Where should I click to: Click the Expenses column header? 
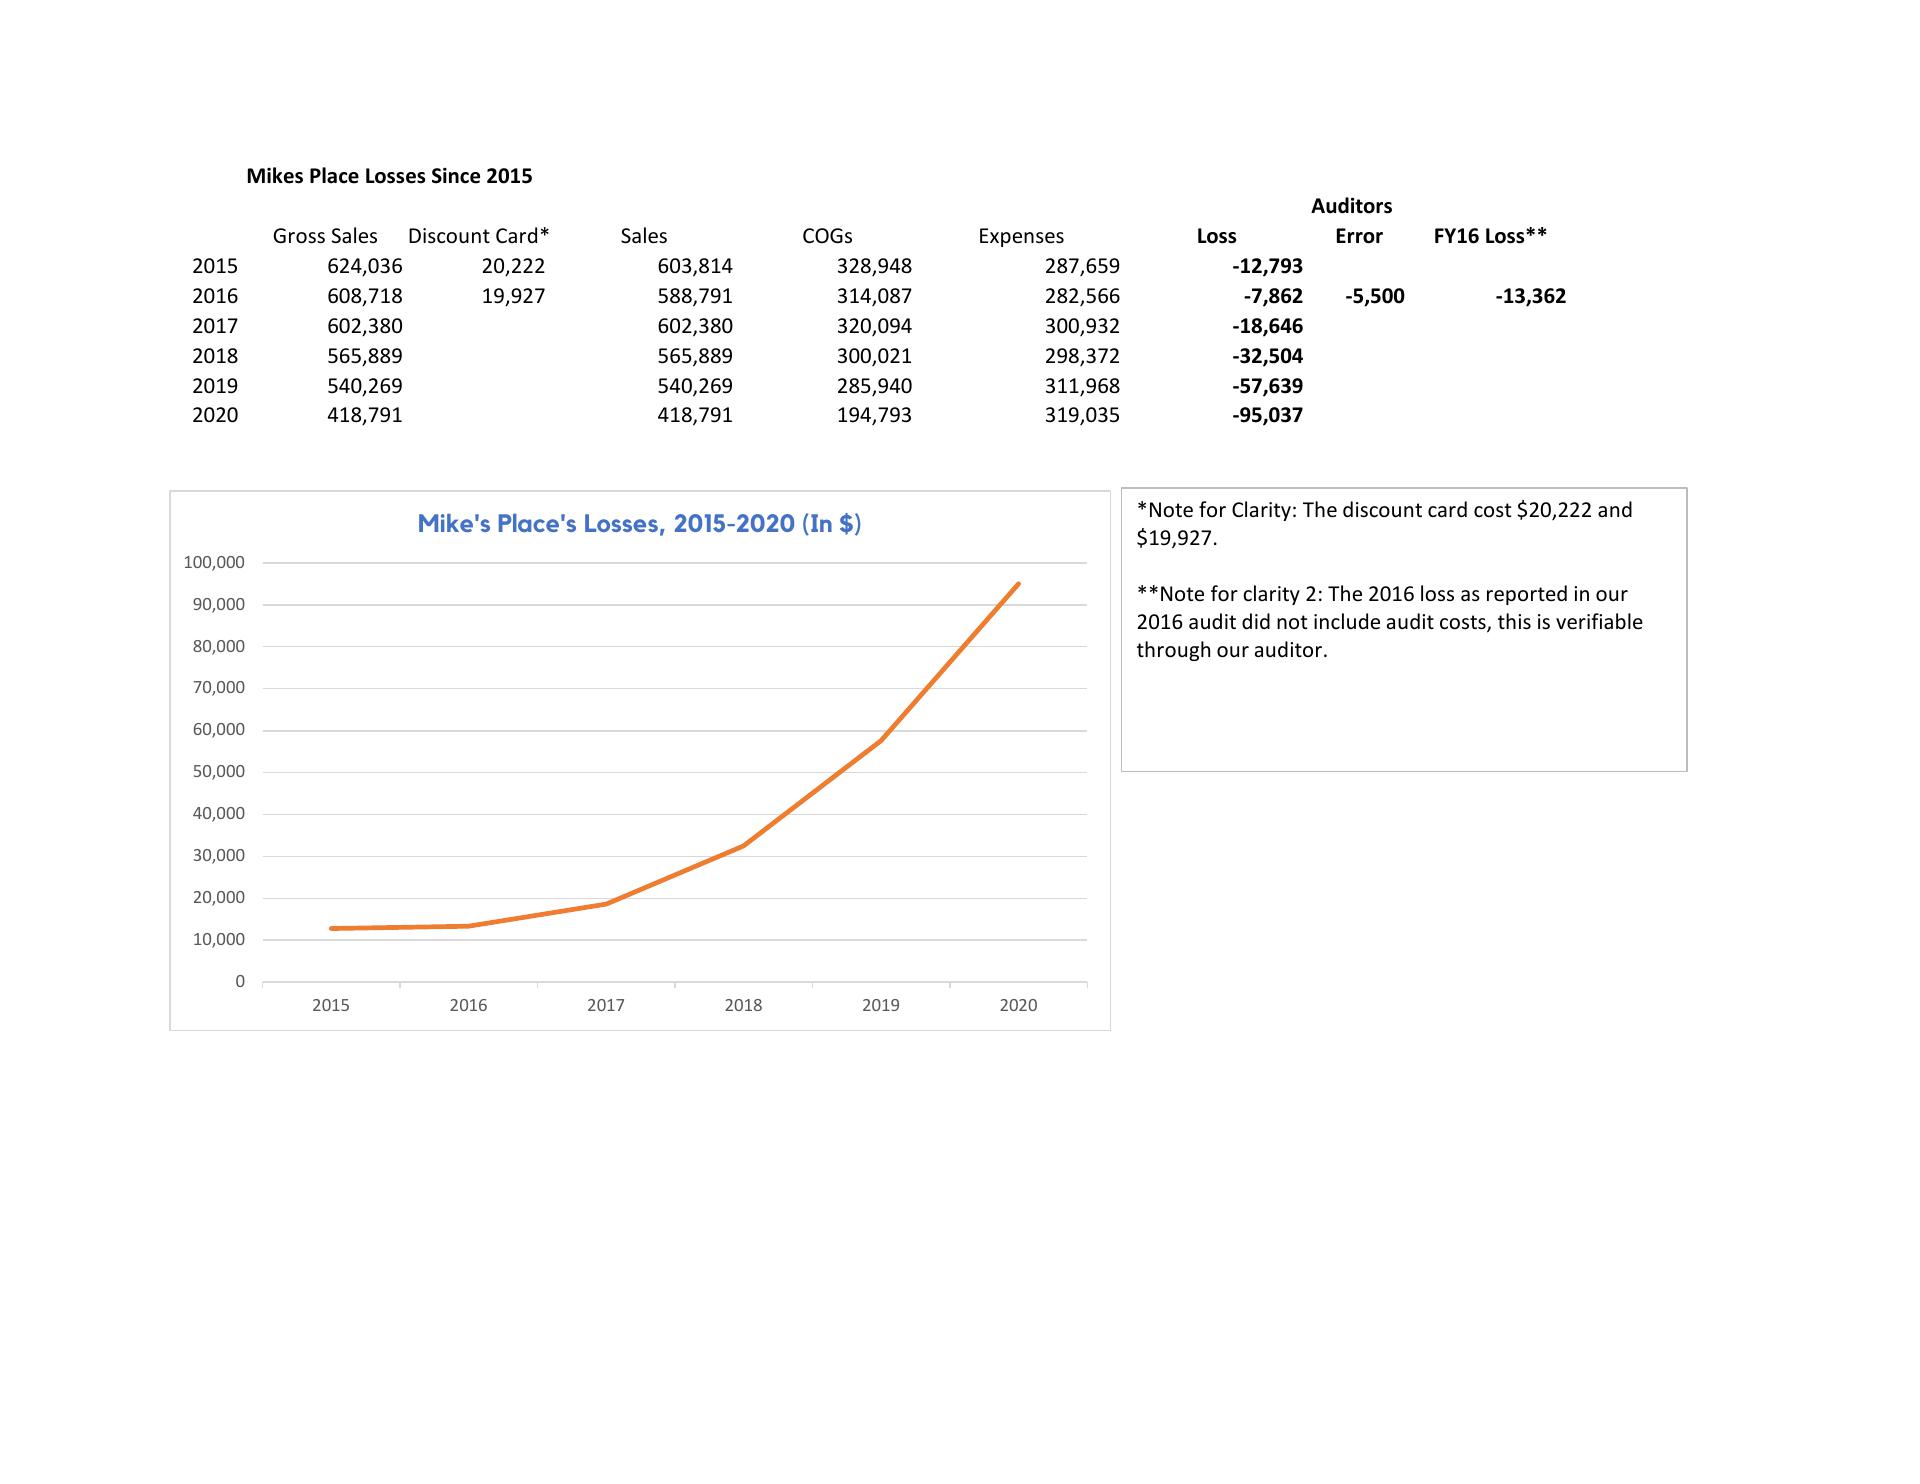(x=1020, y=236)
